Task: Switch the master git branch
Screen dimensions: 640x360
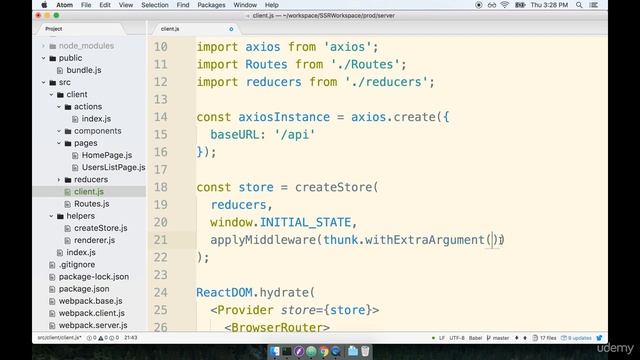Action: click(x=498, y=338)
